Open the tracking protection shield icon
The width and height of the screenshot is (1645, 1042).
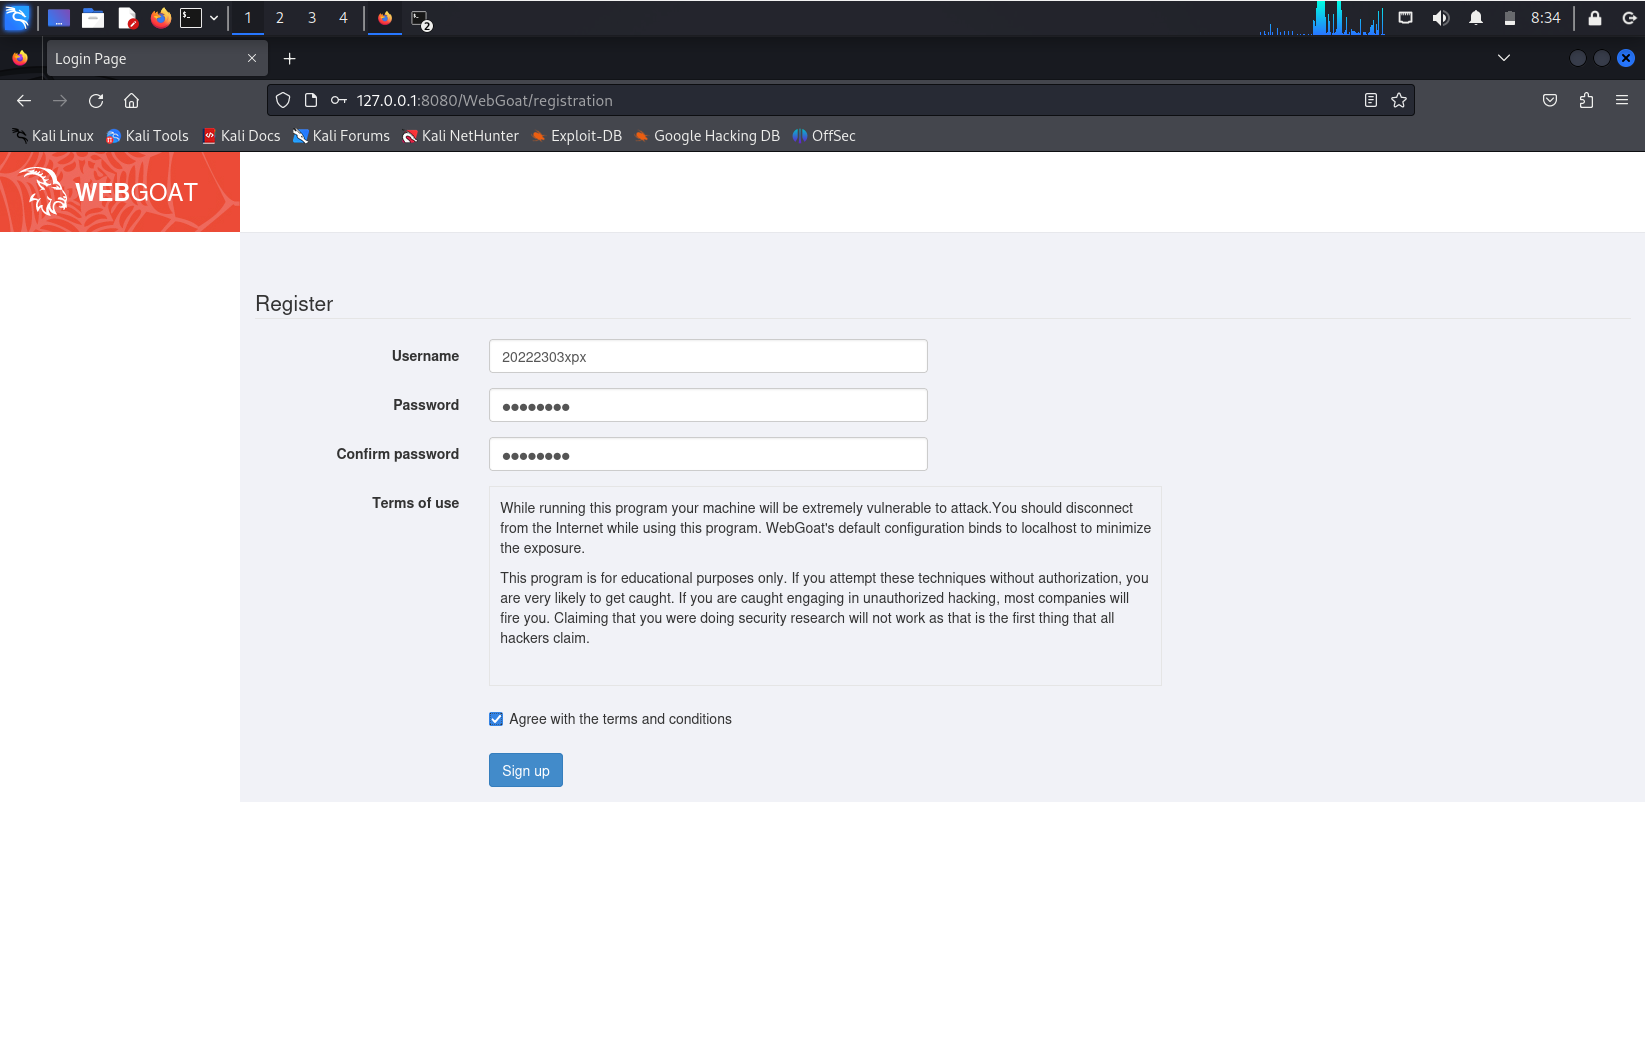coord(283,100)
